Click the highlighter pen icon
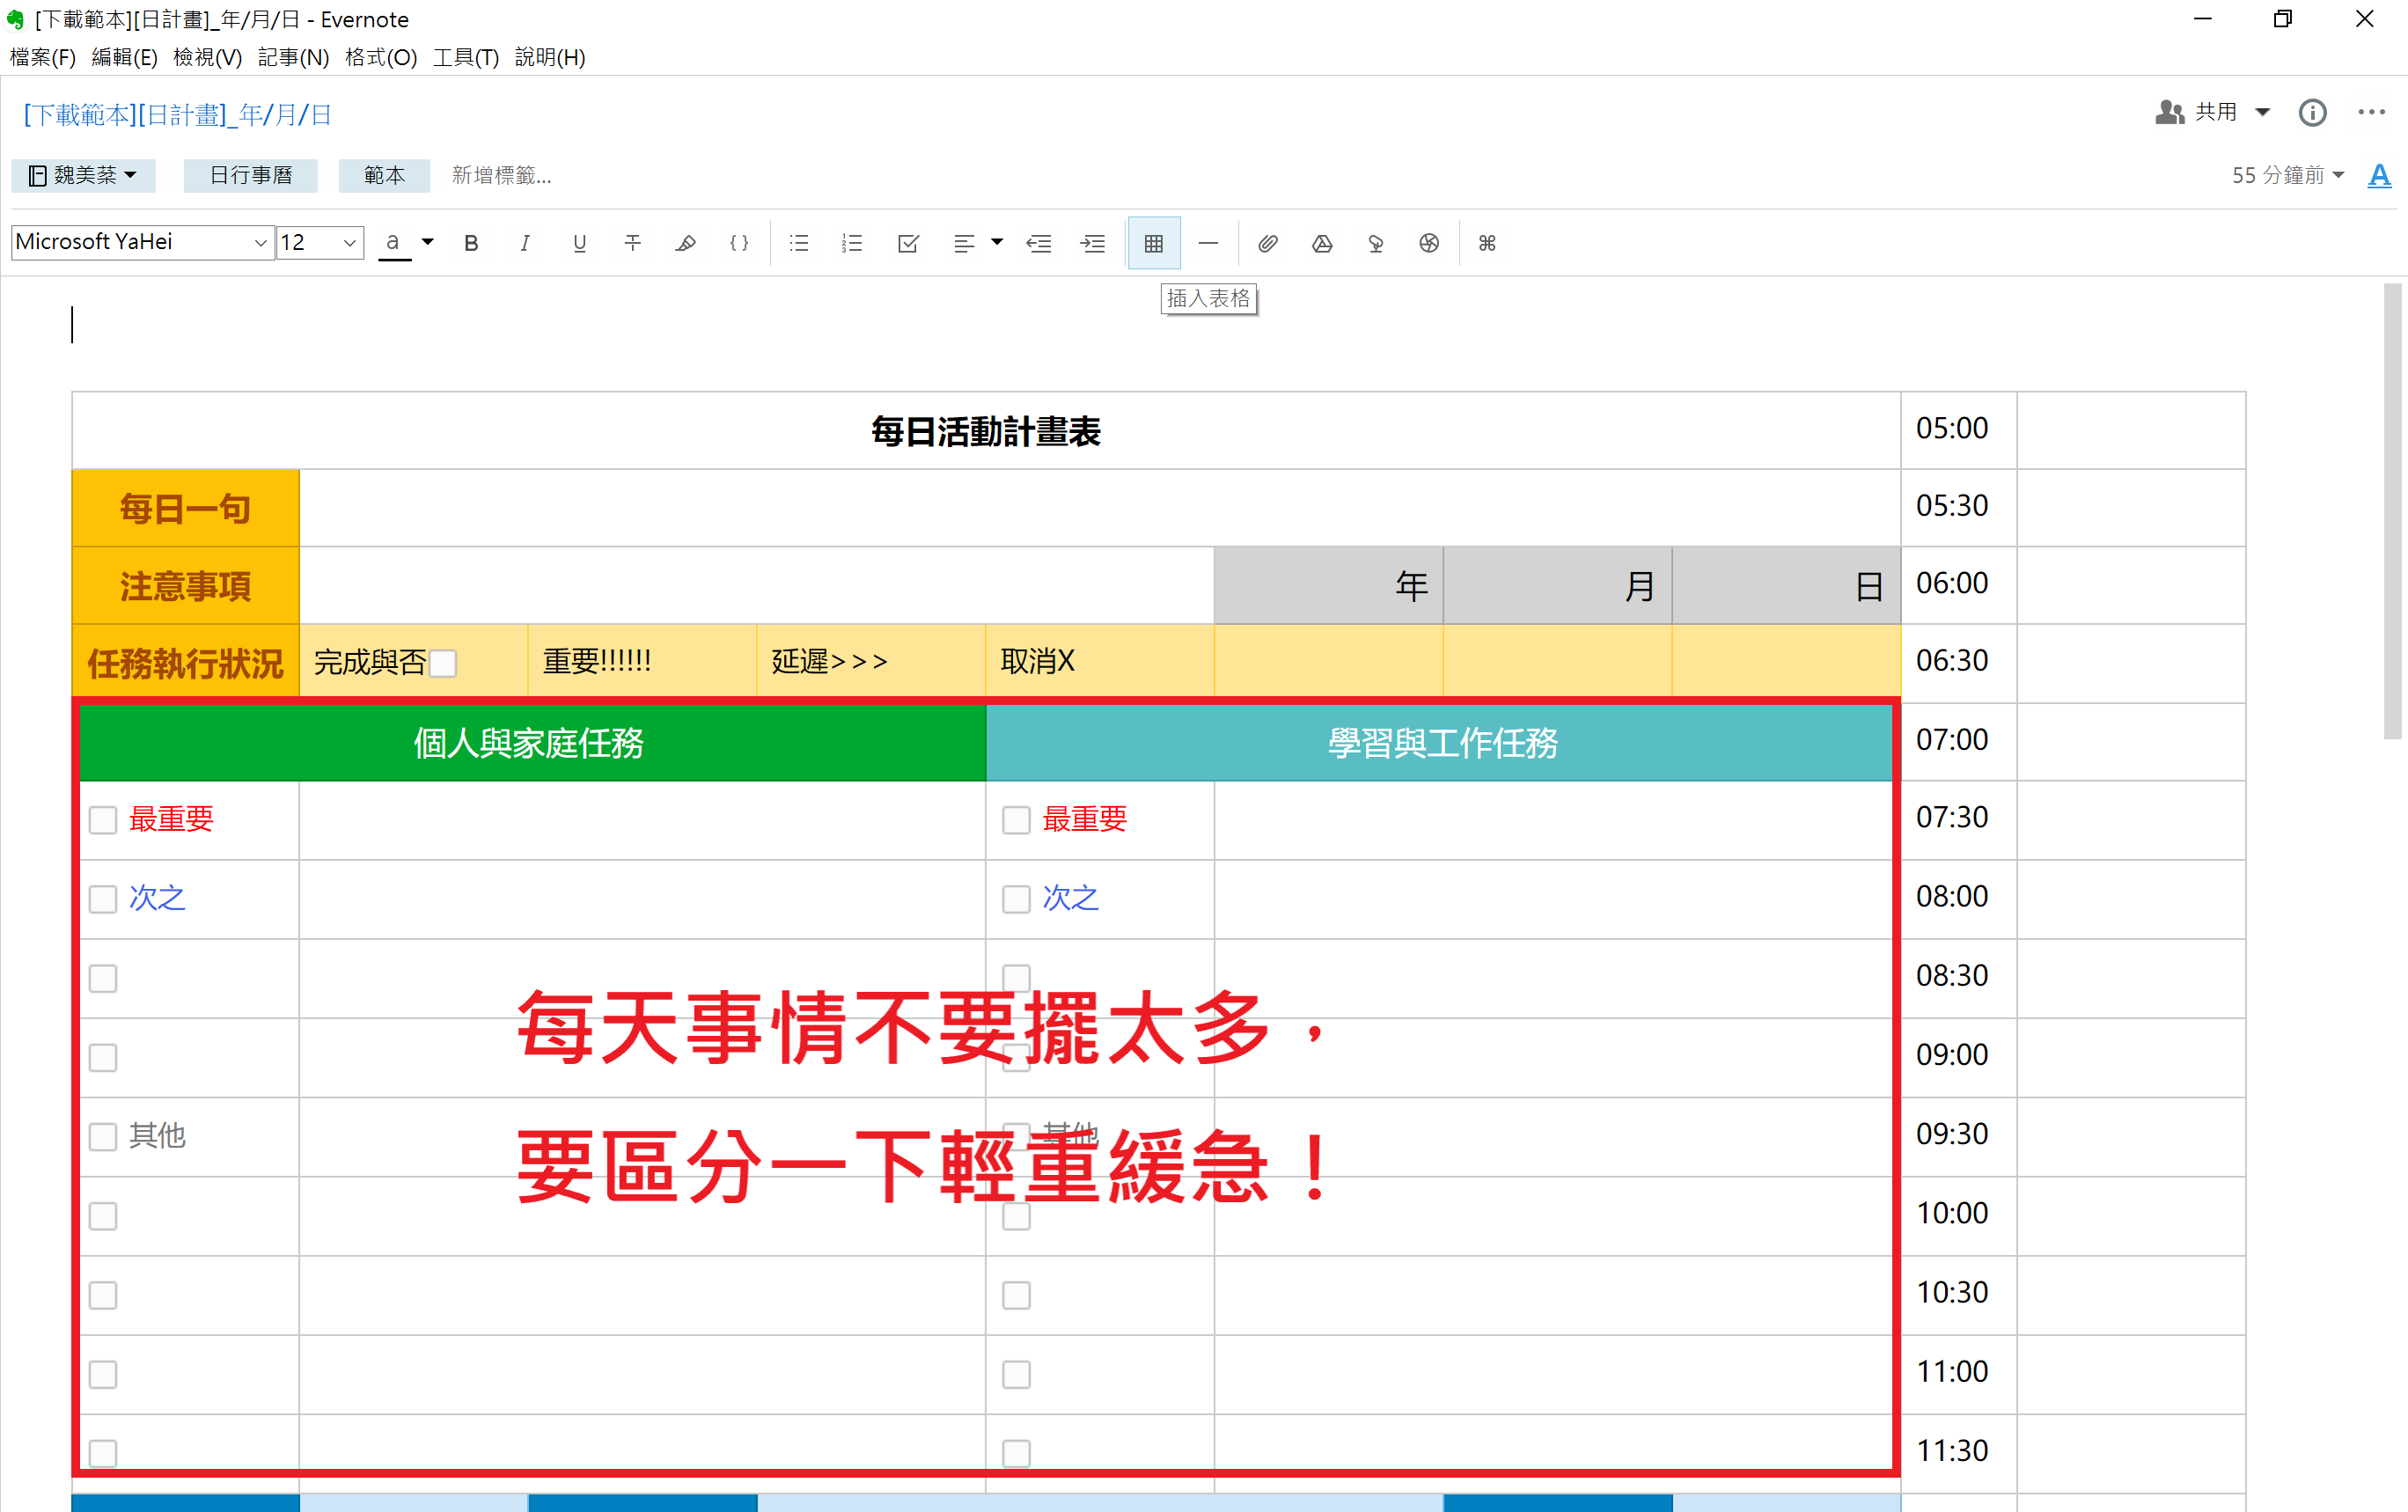2408x1512 pixels. point(685,243)
